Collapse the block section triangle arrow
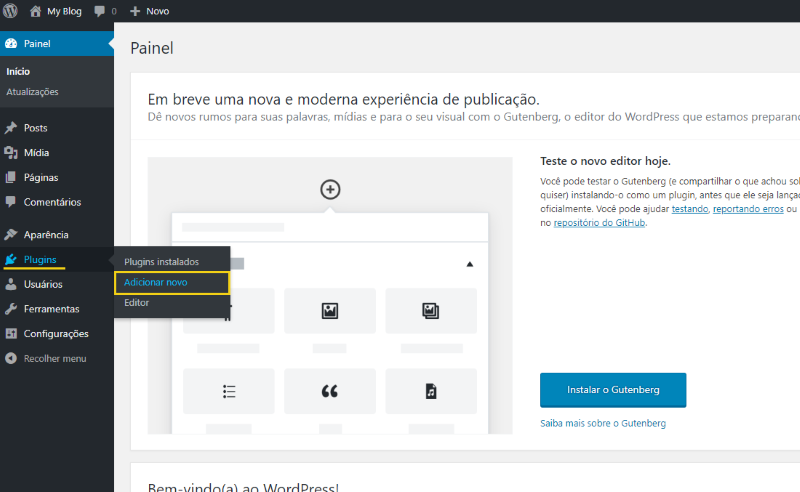The image size is (800, 492). pyautogui.click(x=470, y=264)
